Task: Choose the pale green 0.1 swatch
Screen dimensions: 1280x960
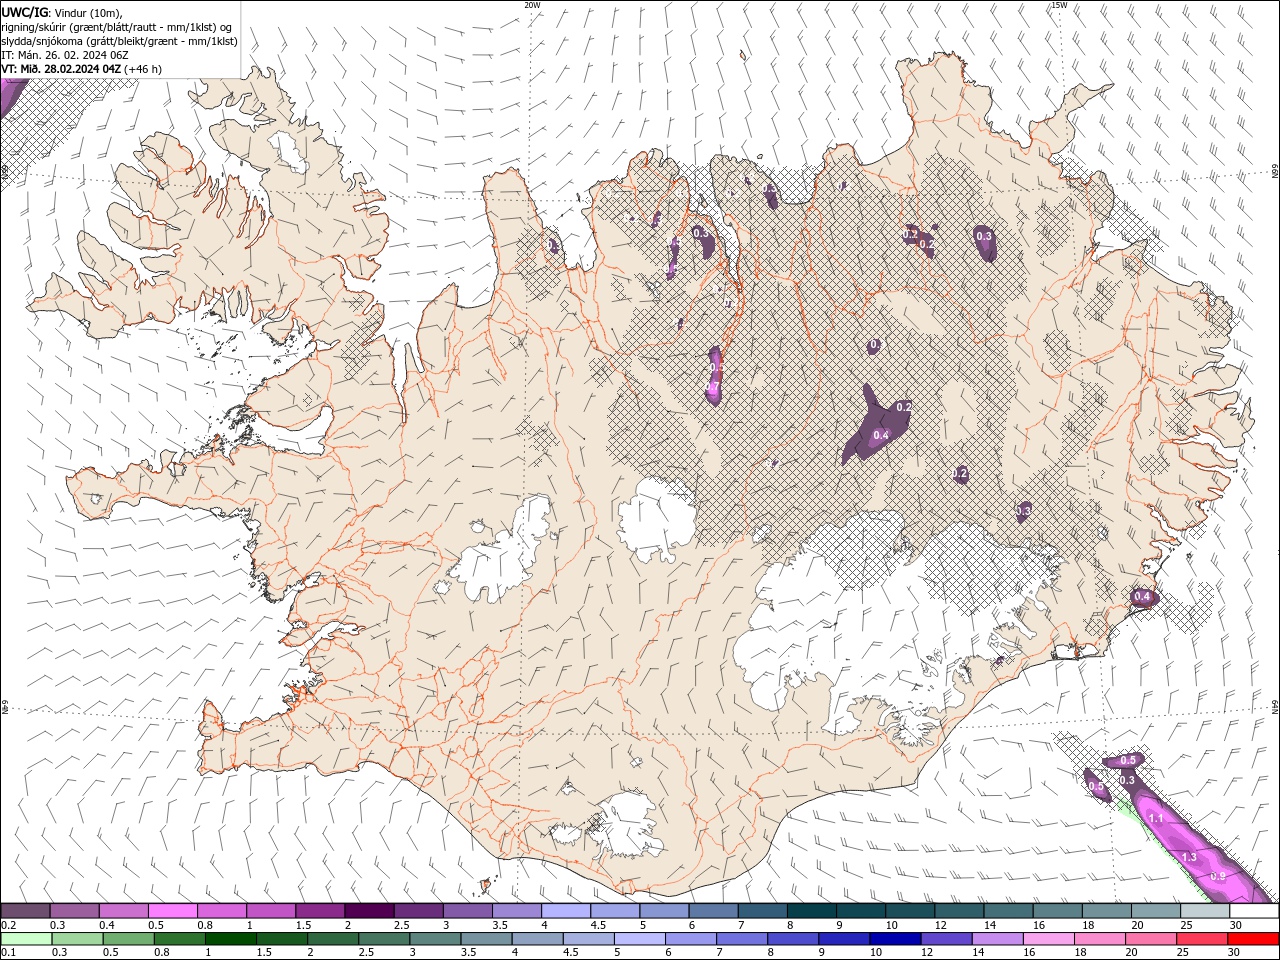Action: point(25,939)
